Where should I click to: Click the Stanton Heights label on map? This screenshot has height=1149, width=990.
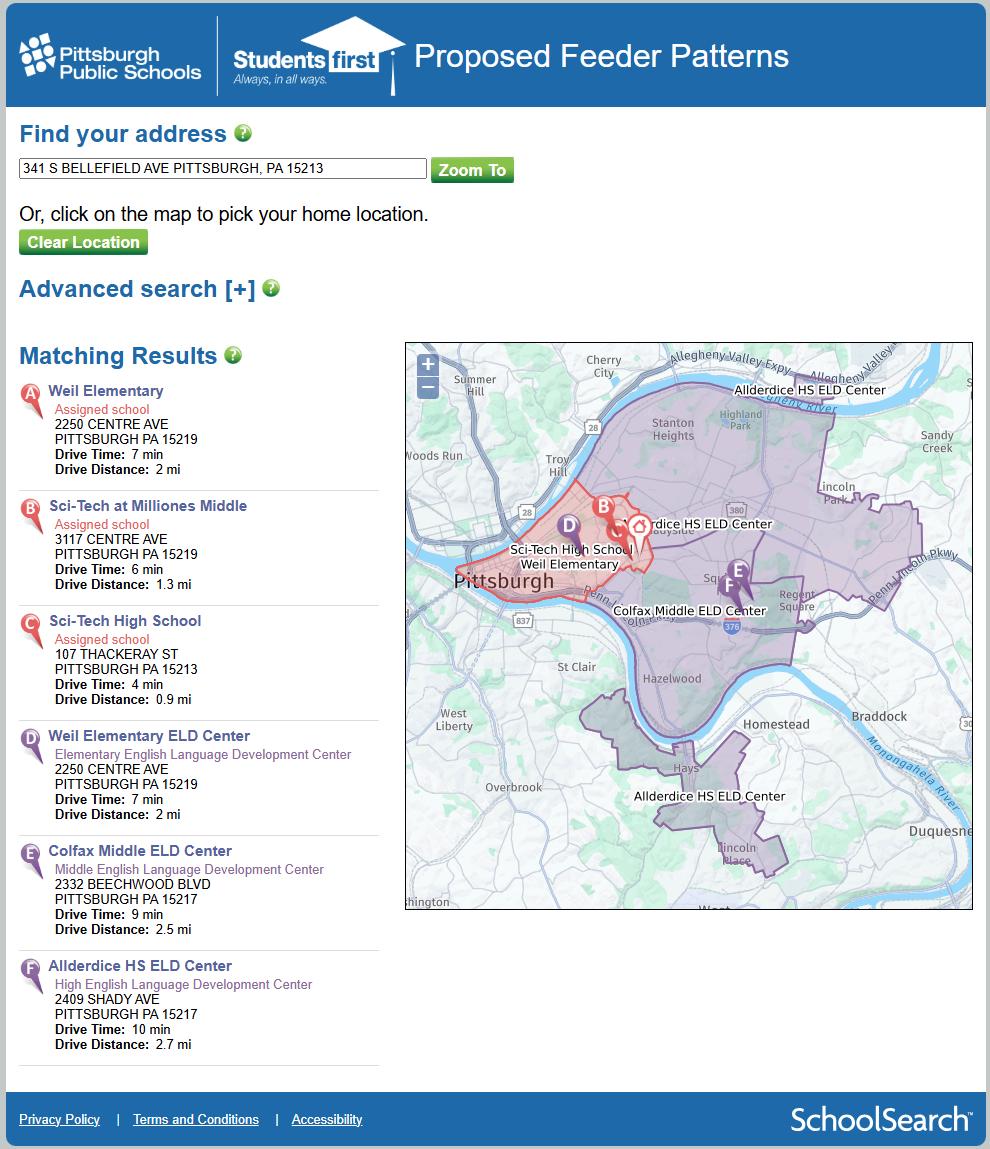click(x=673, y=429)
